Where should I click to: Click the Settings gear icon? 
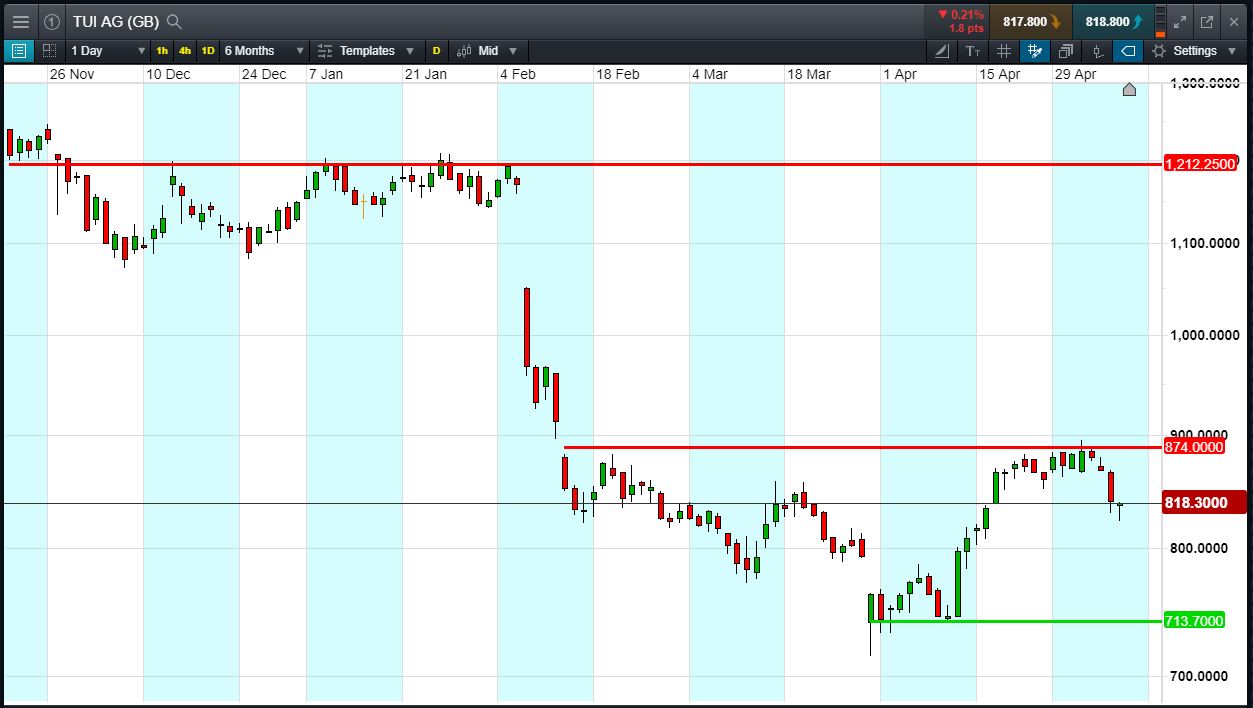[x=1160, y=50]
